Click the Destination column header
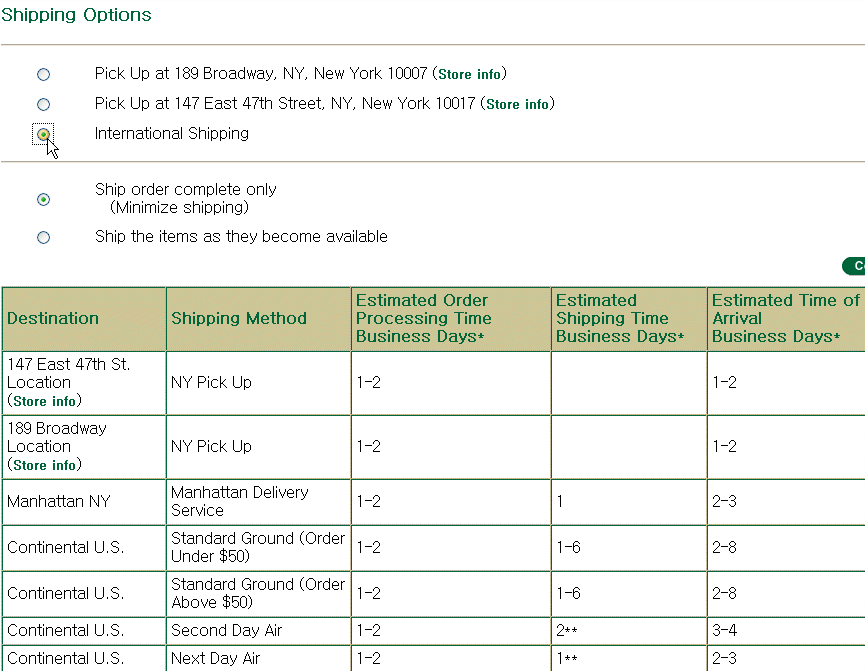 tap(53, 318)
